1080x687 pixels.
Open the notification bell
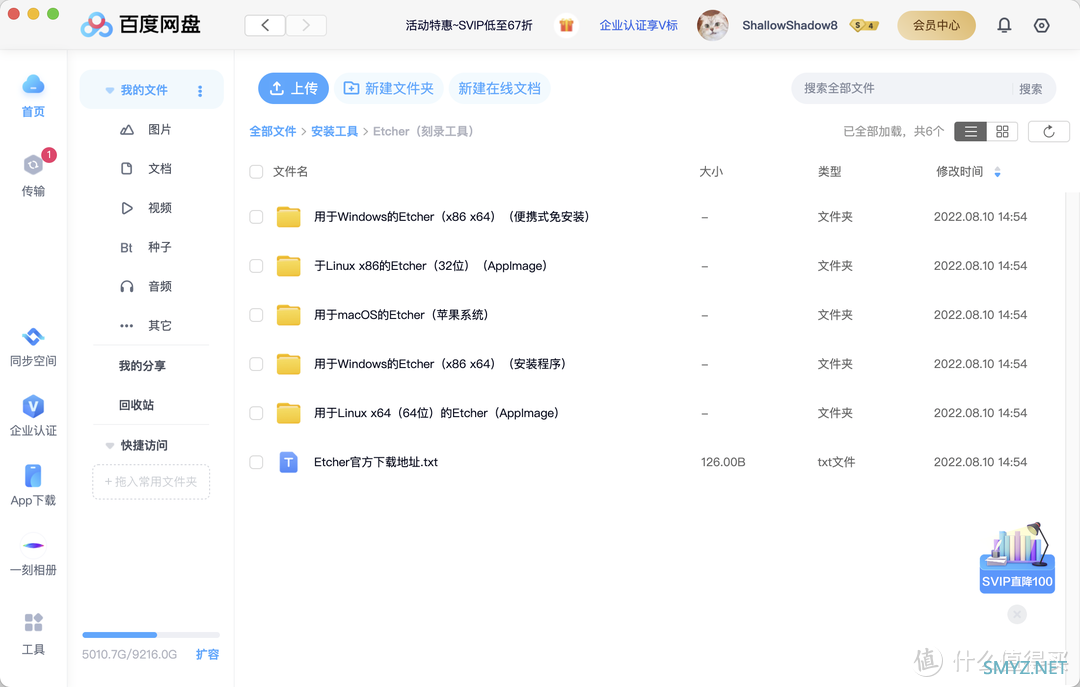[x=1004, y=25]
